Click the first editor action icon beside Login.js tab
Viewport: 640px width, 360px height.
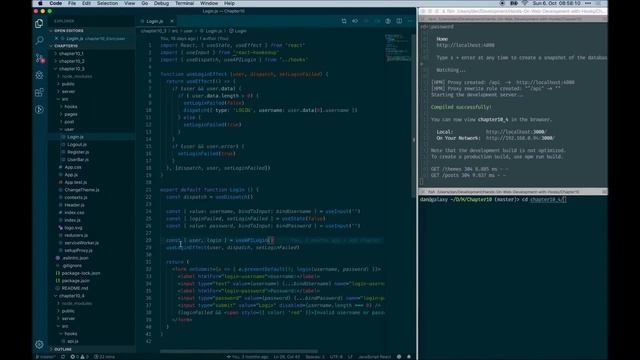pos(344,21)
